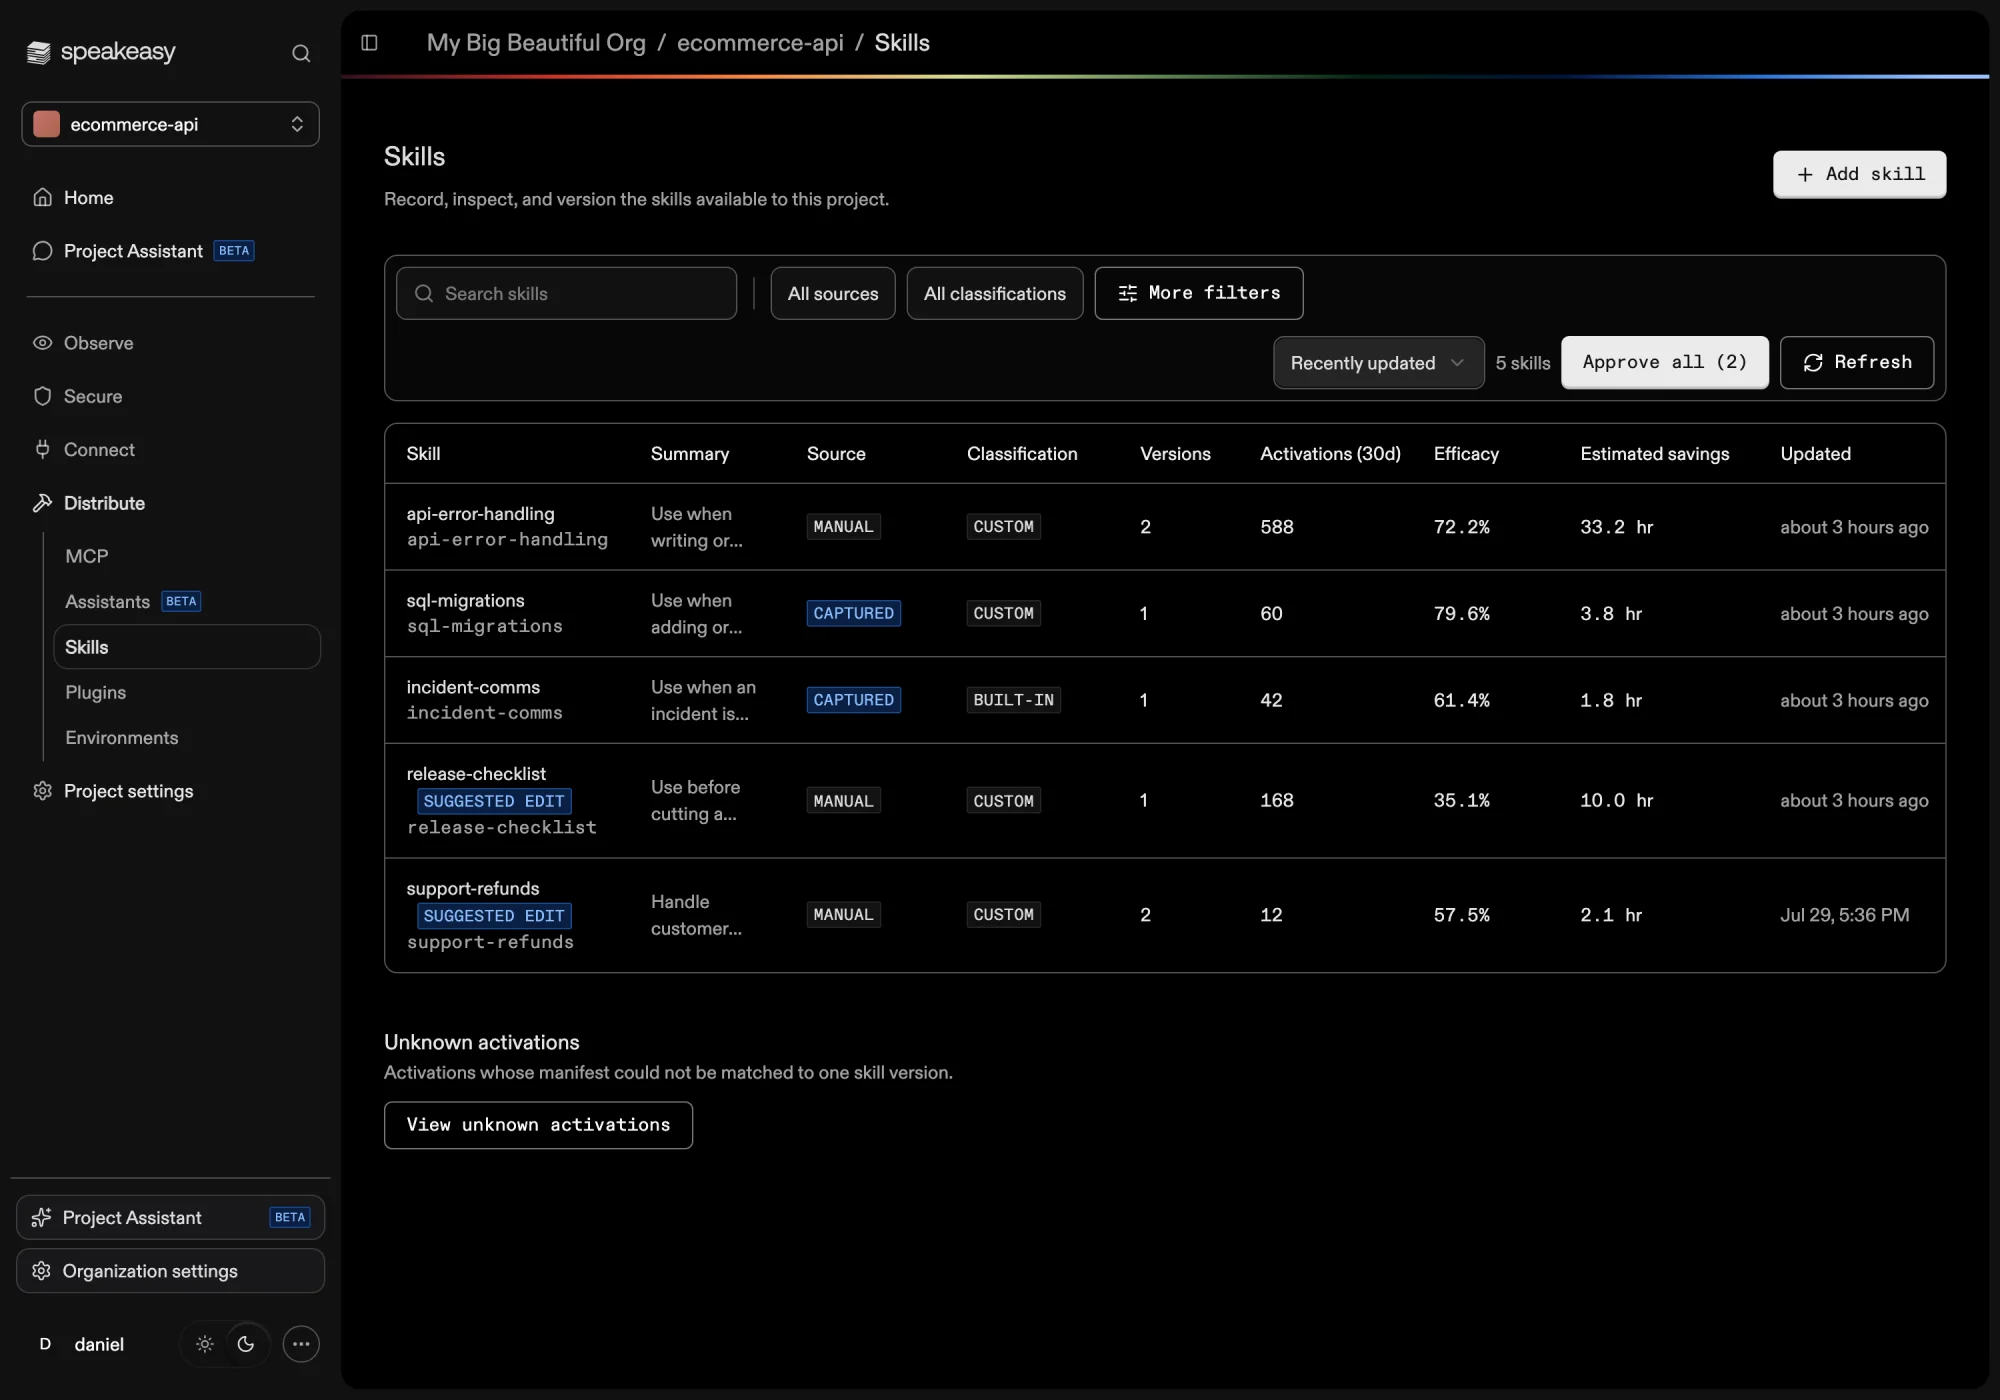2000x1400 pixels.
Task: Open Environments in sidebar
Action: (122, 738)
